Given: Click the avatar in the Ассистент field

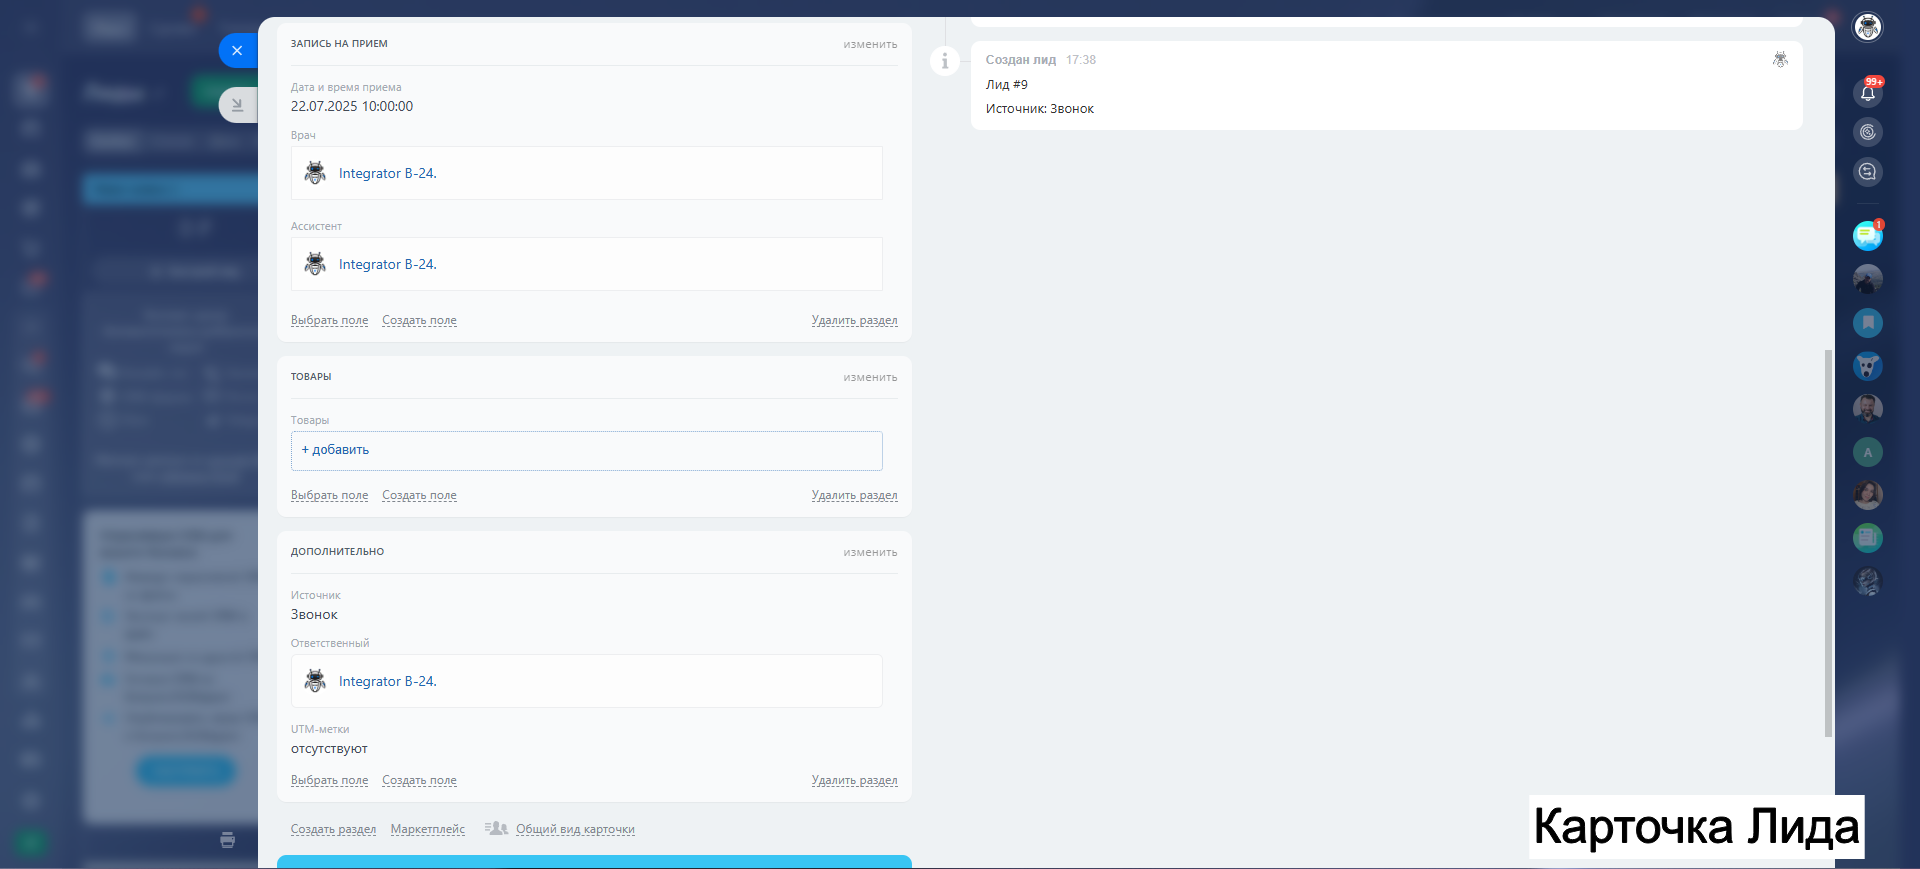Looking at the screenshot, I should pos(315,264).
